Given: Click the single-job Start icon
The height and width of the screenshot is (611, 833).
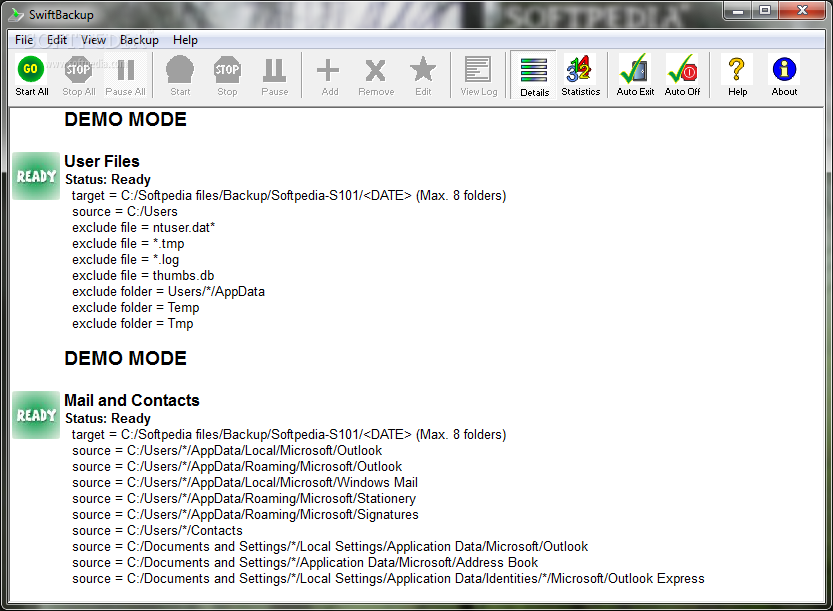Looking at the screenshot, I should coord(180,69).
